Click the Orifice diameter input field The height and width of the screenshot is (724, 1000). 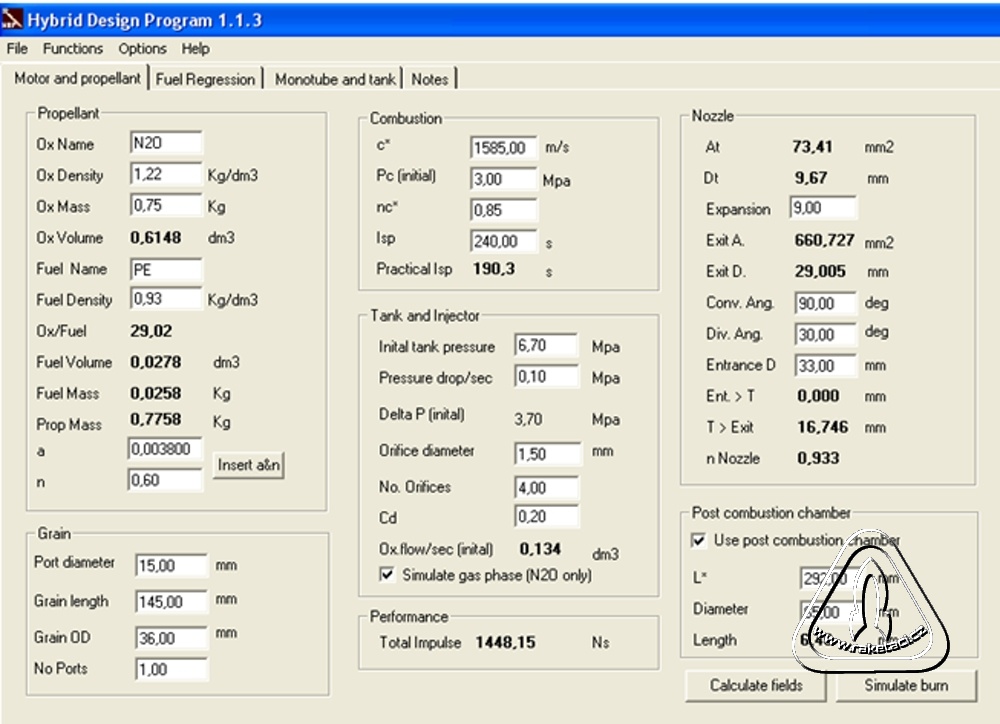547,454
